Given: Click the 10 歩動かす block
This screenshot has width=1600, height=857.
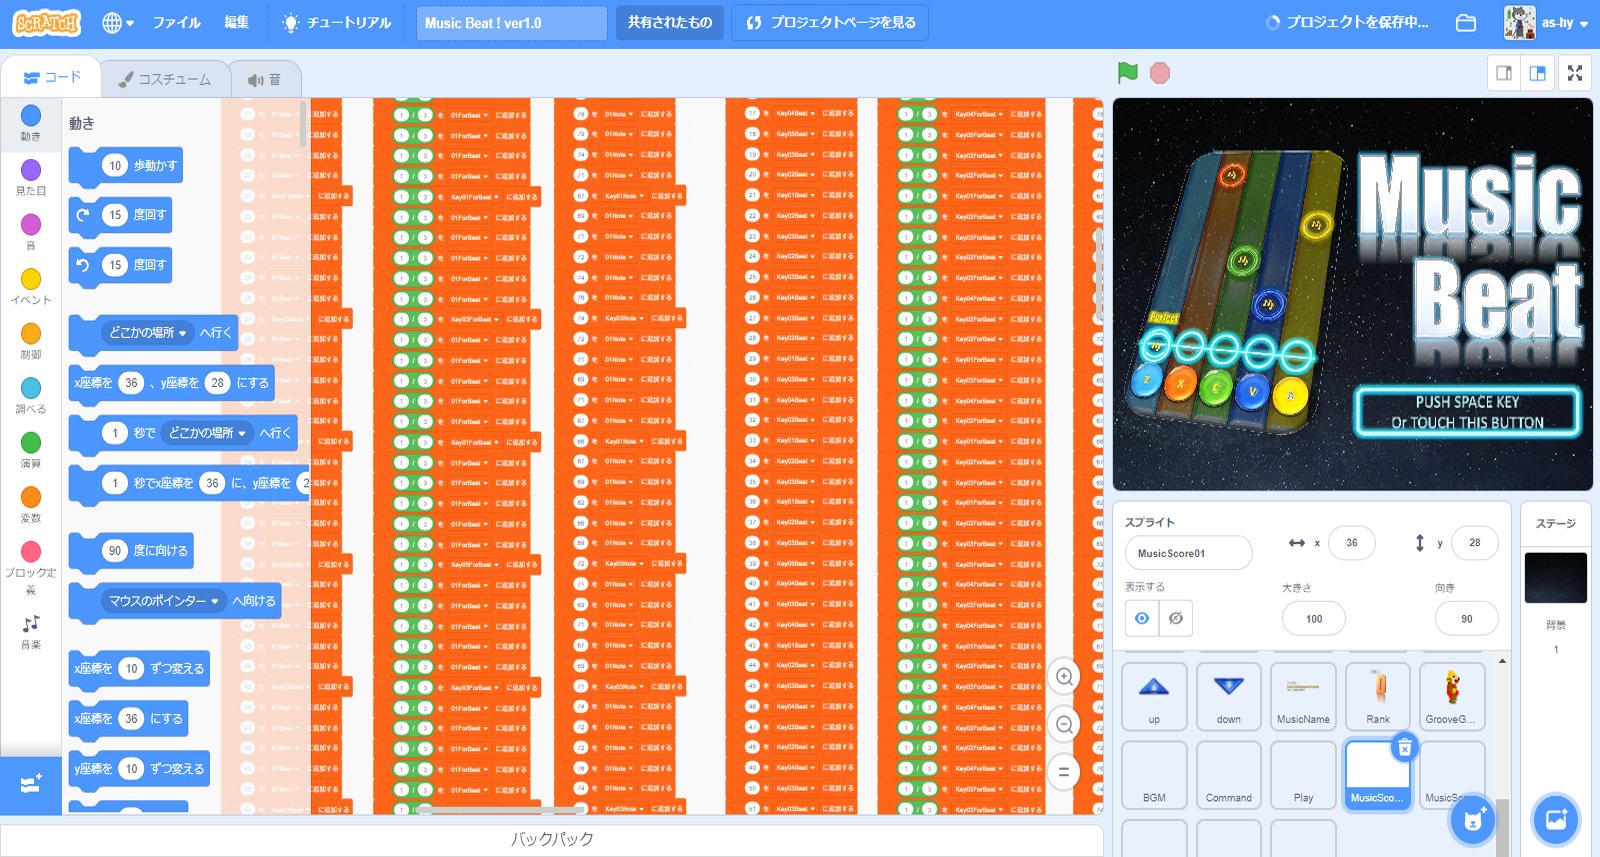Looking at the screenshot, I should pyautogui.click(x=127, y=166).
